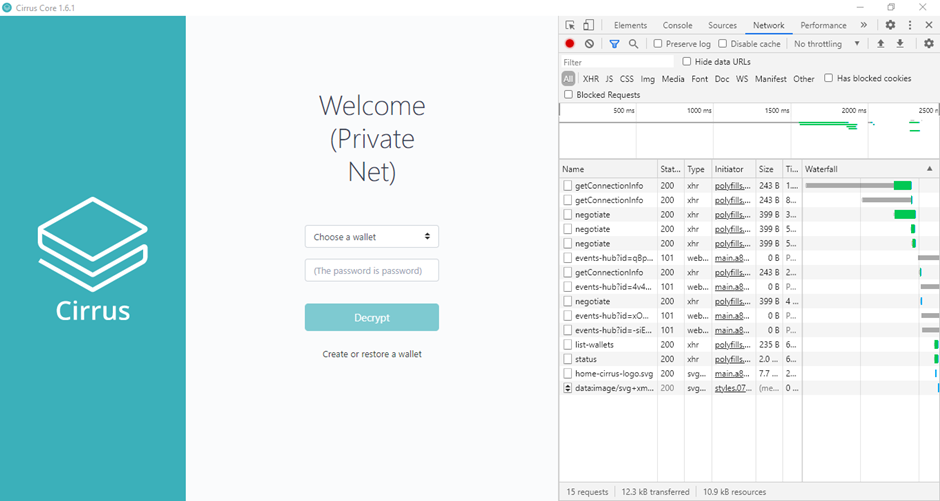The image size is (940, 501).
Task: Click the wallet password input field
Action: tap(372, 270)
